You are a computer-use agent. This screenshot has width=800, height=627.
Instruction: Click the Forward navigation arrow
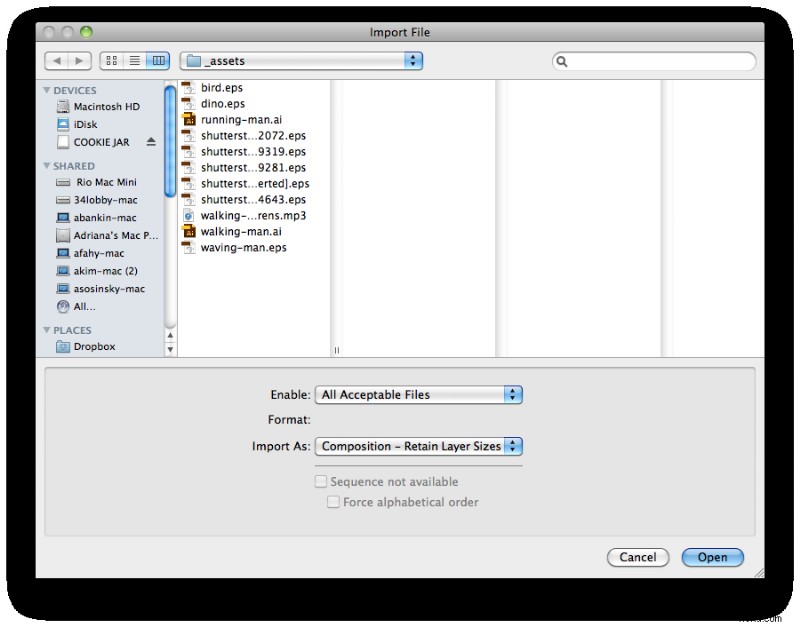tap(80, 61)
